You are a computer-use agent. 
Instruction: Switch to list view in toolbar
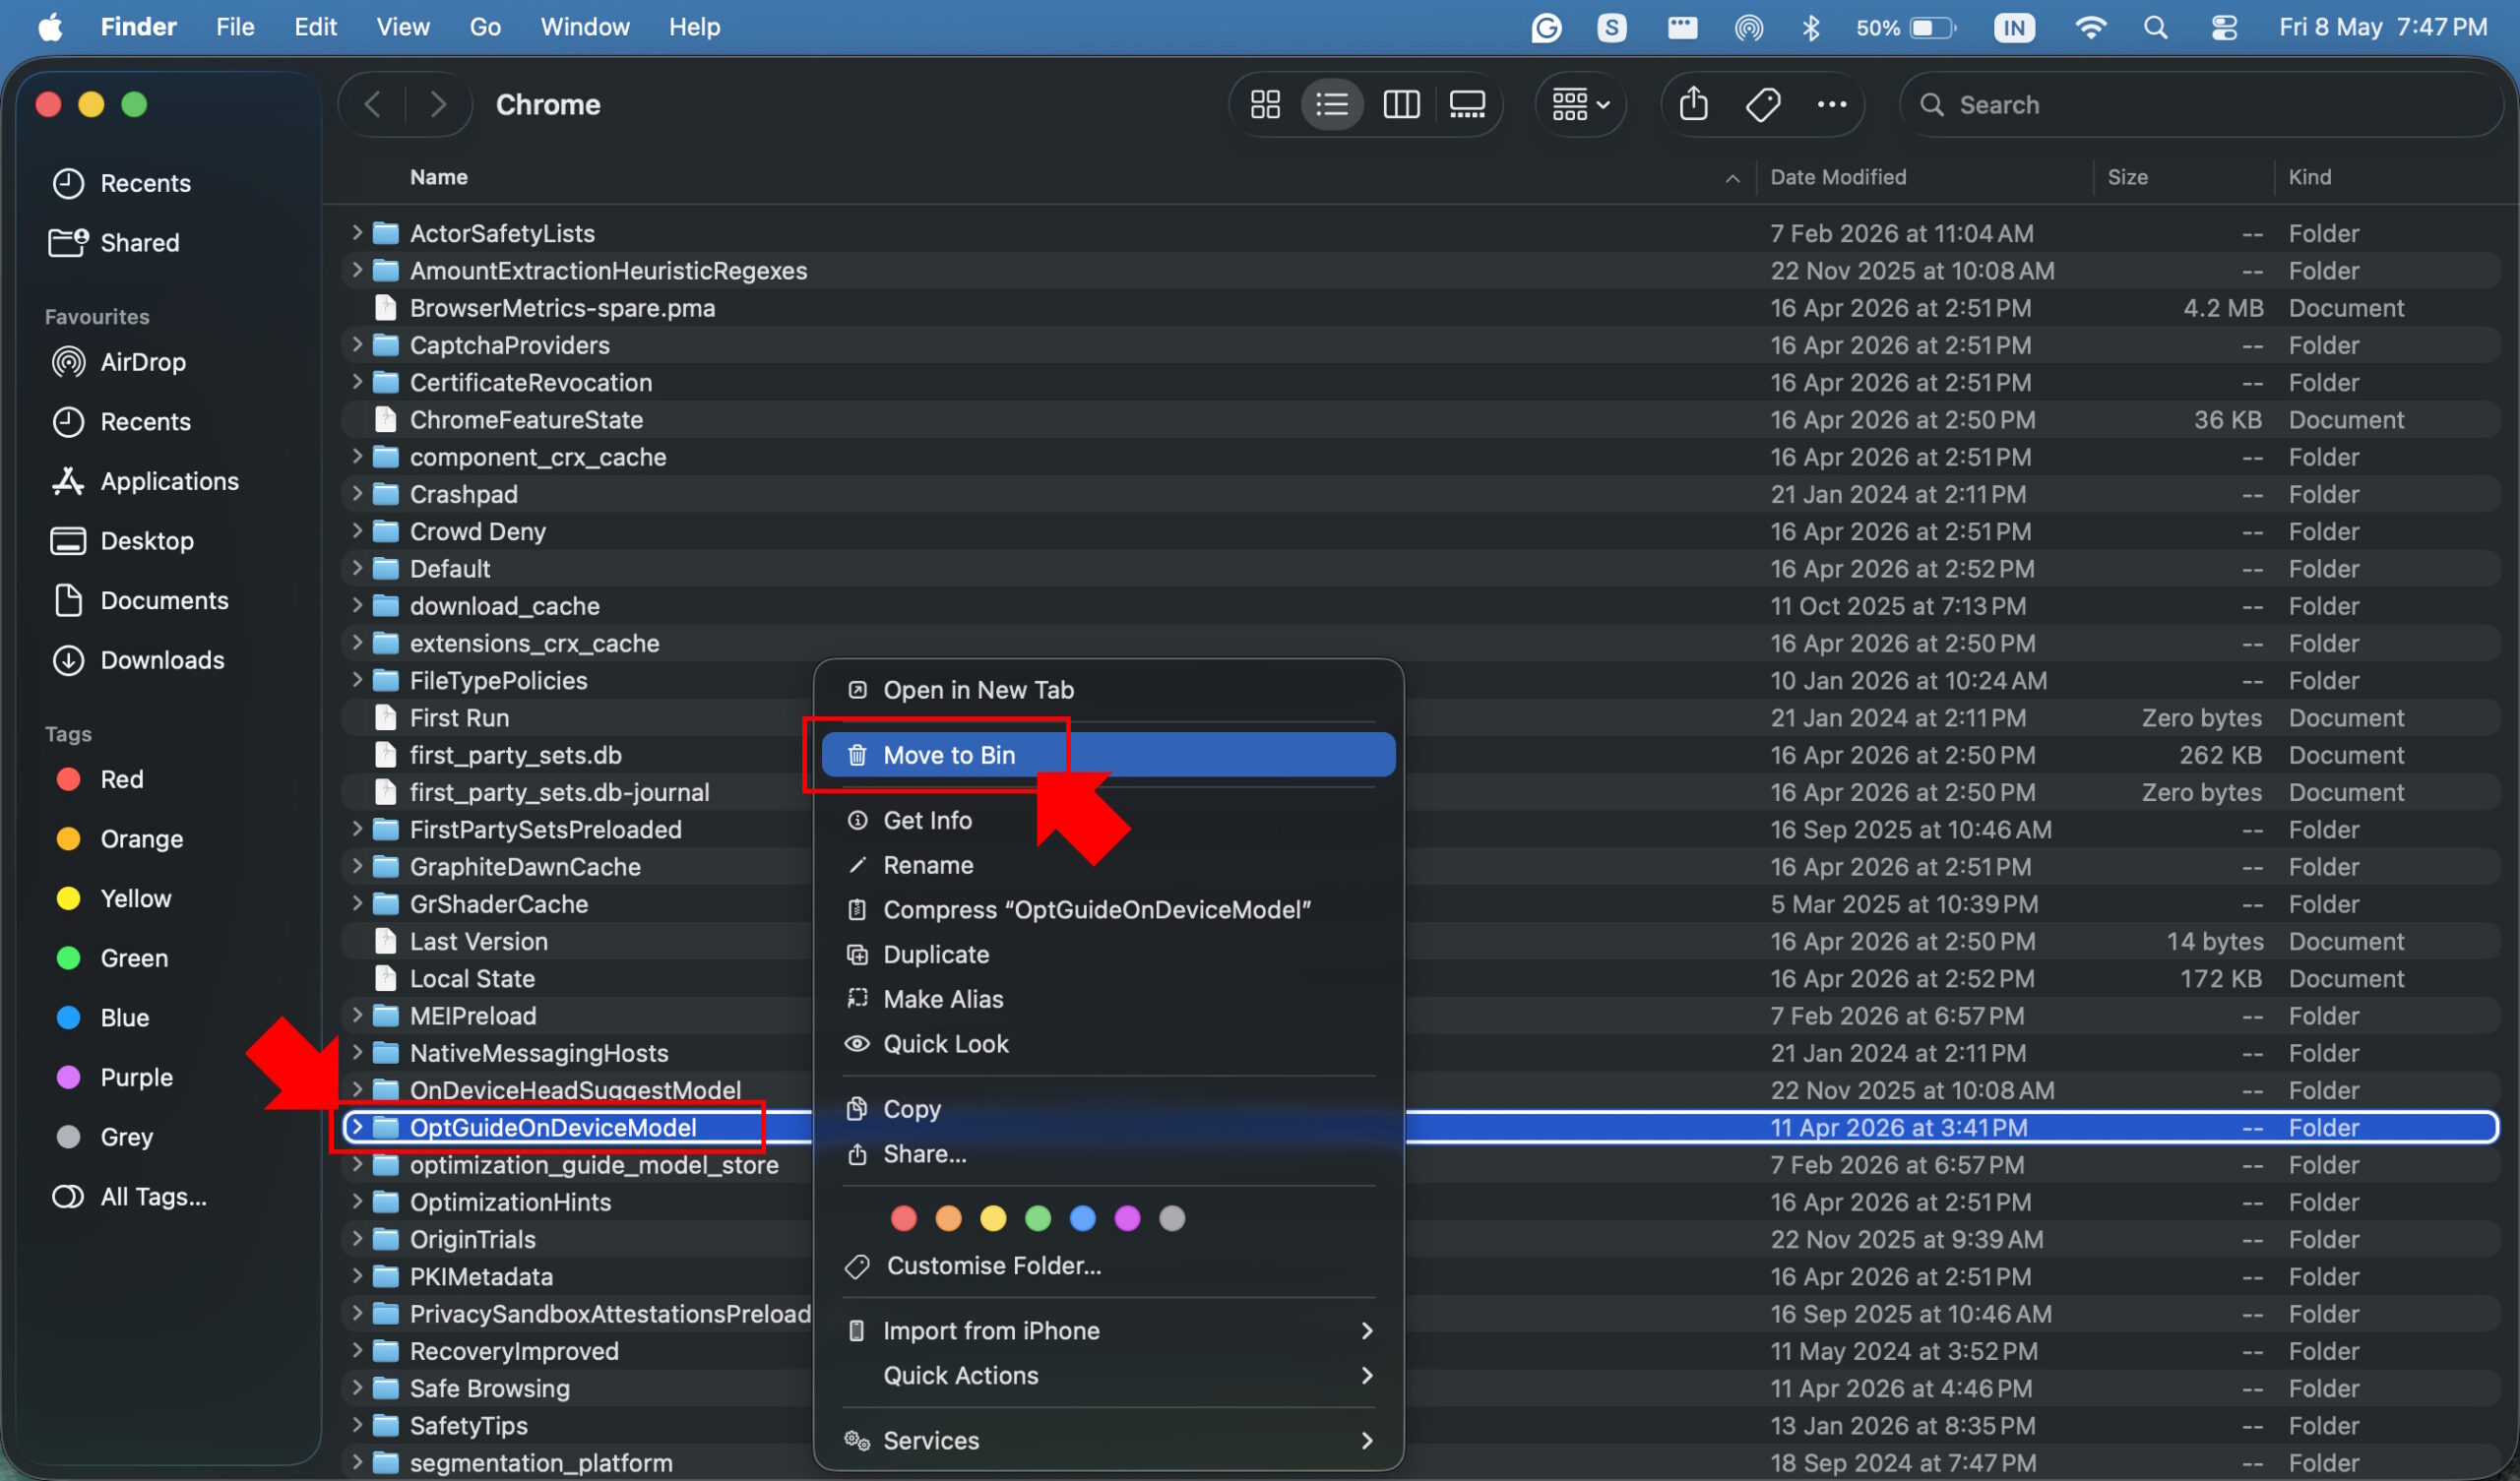tap(1332, 104)
